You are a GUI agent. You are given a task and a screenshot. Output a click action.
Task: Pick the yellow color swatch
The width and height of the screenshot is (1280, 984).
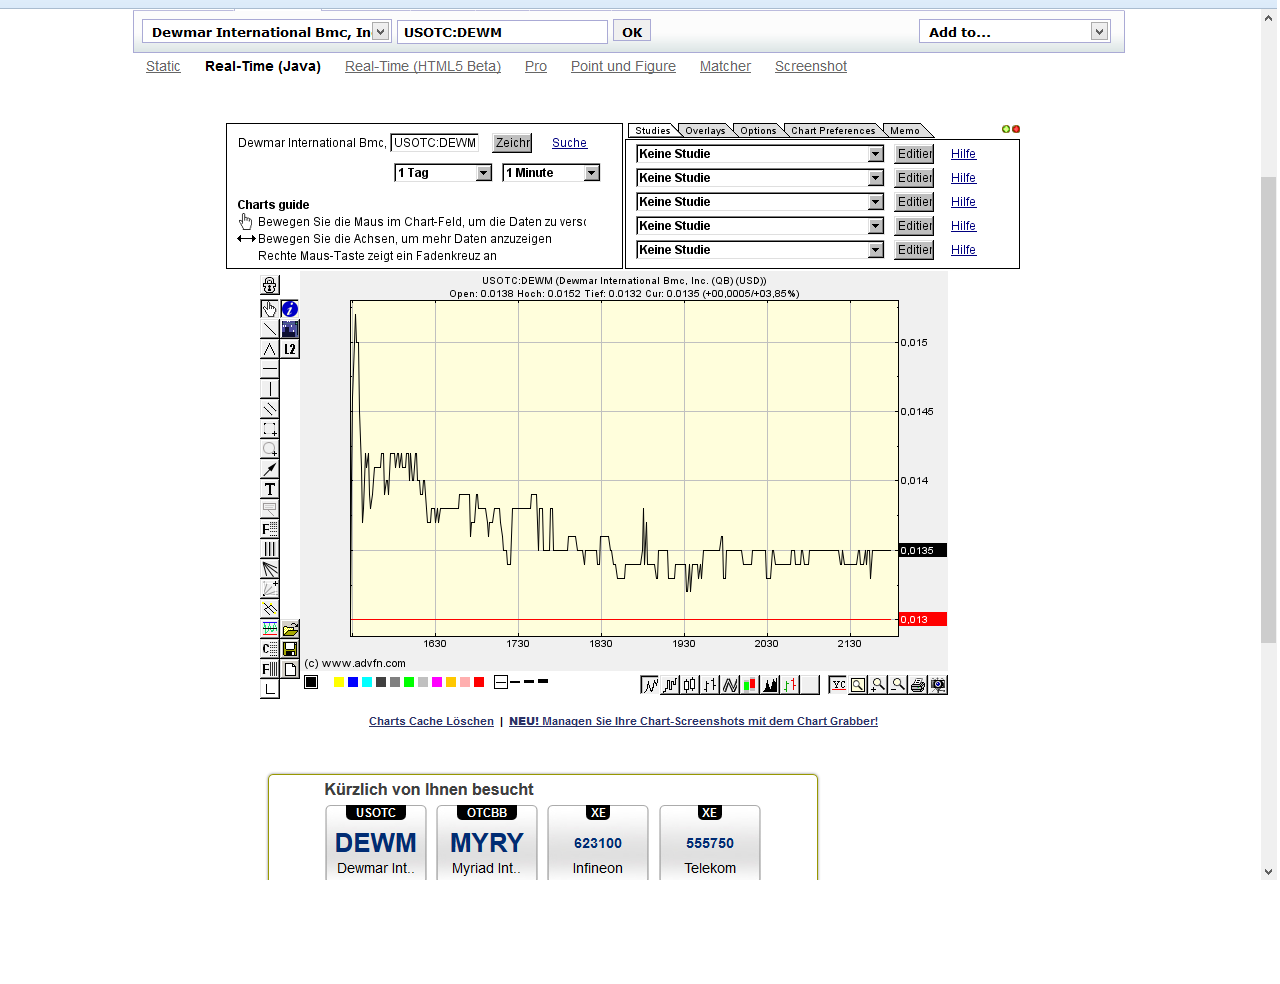(339, 682)
